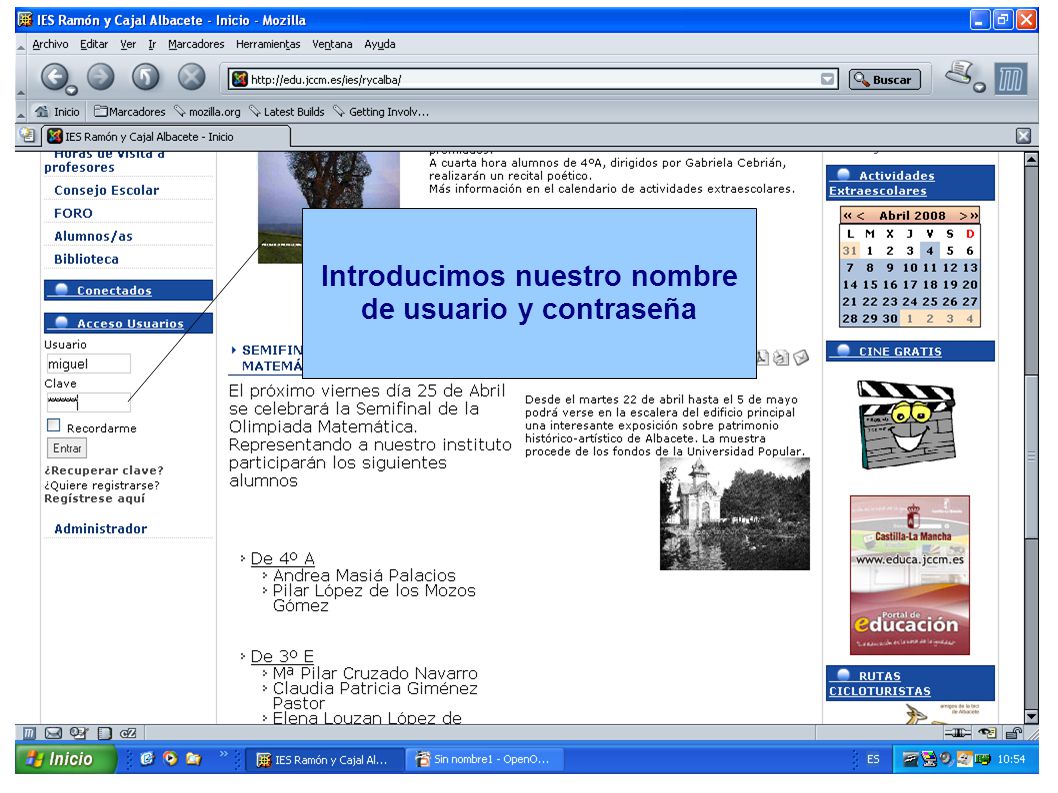Click the Portal de educación banner
The image size is (1058, 793).
[910, 575]
